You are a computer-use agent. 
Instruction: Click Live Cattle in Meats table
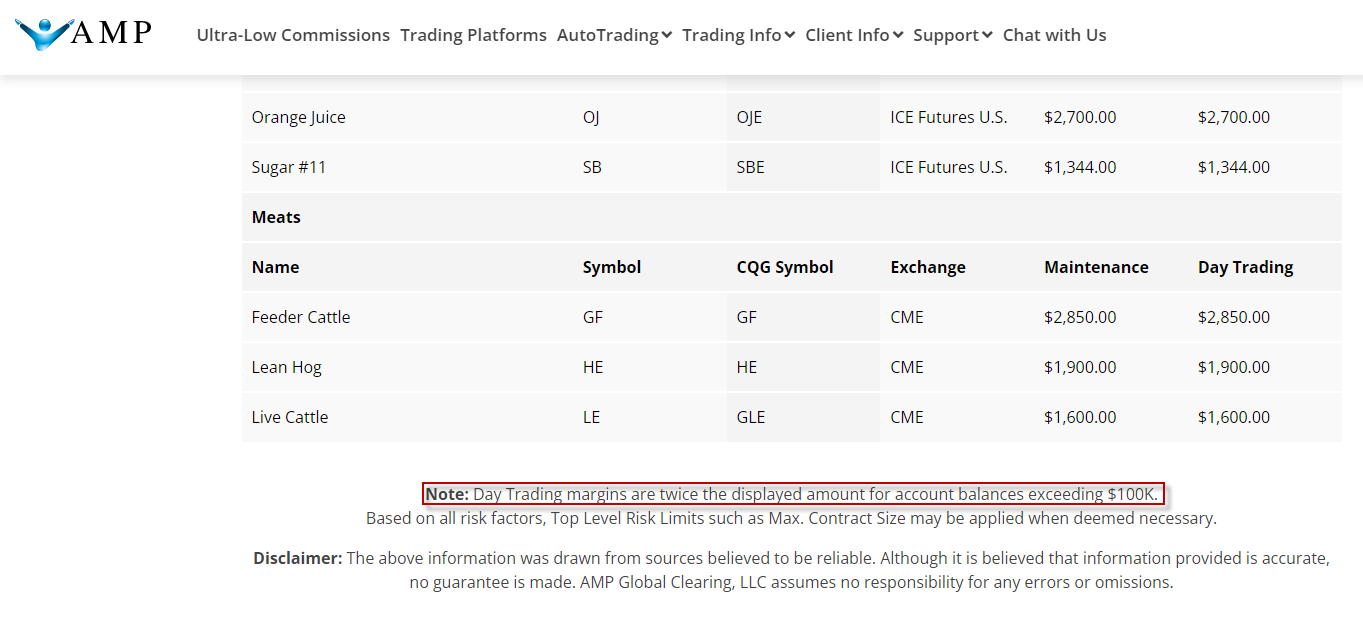point(290,417)
